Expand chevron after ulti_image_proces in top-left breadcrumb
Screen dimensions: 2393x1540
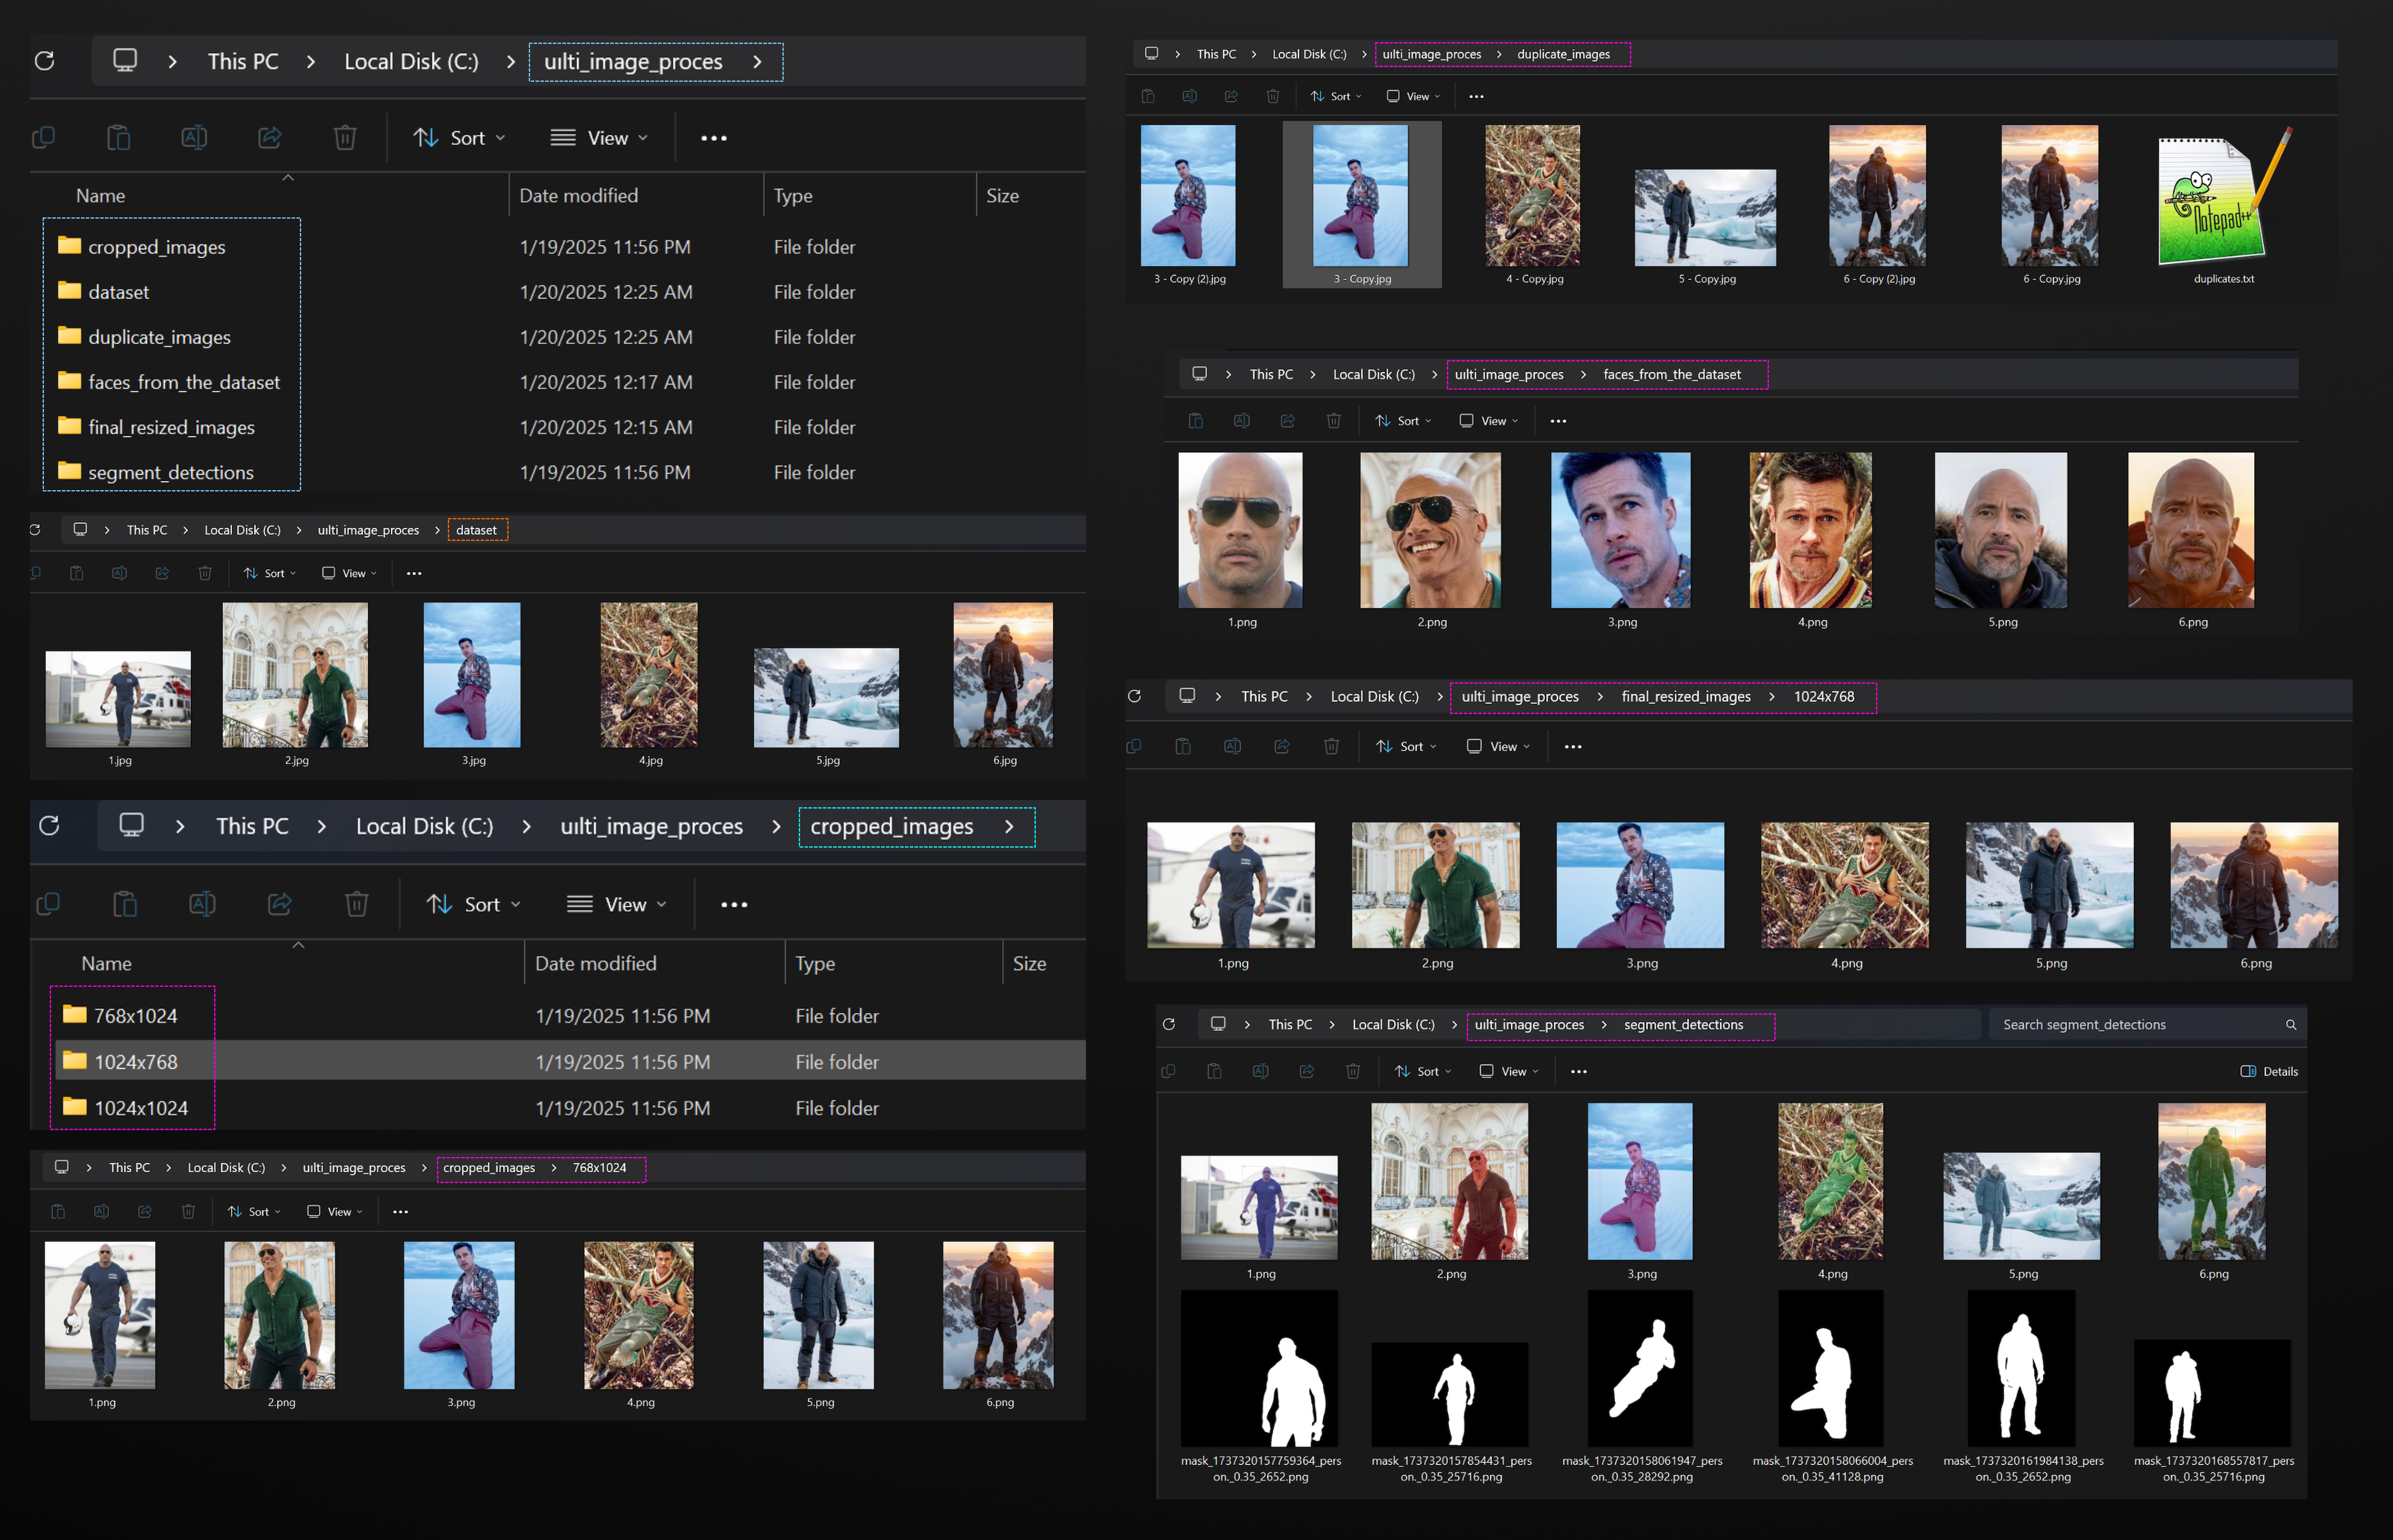pos(757,62)
